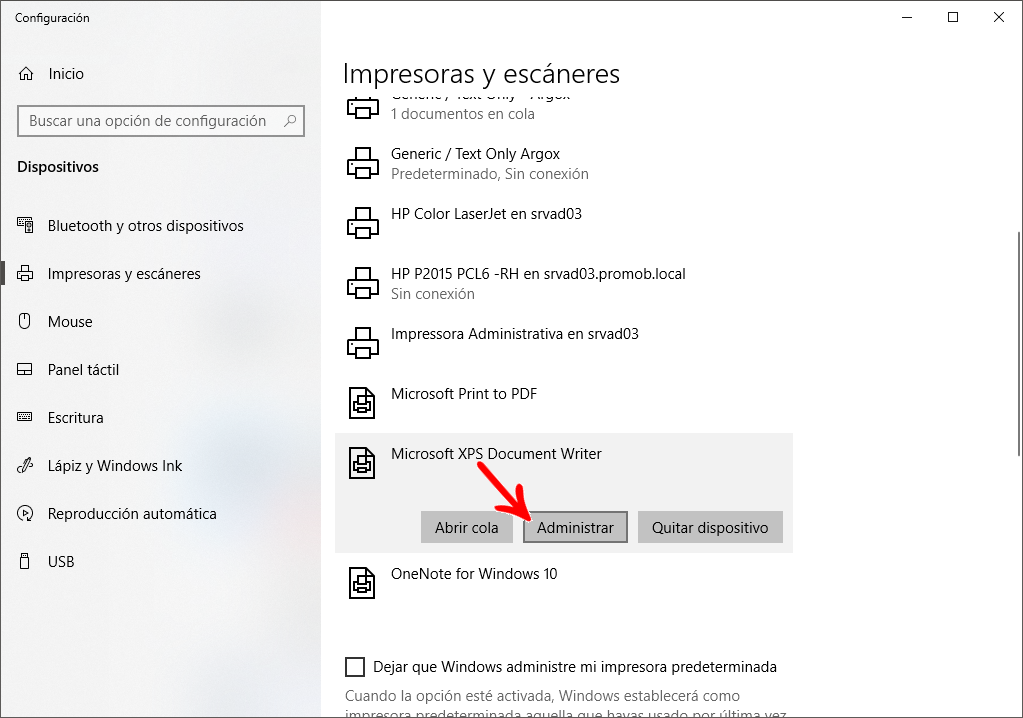Viewport: 1023px width, 718px height.
Task: Click Quitar dispositivo button
Action: coord(710,527)
